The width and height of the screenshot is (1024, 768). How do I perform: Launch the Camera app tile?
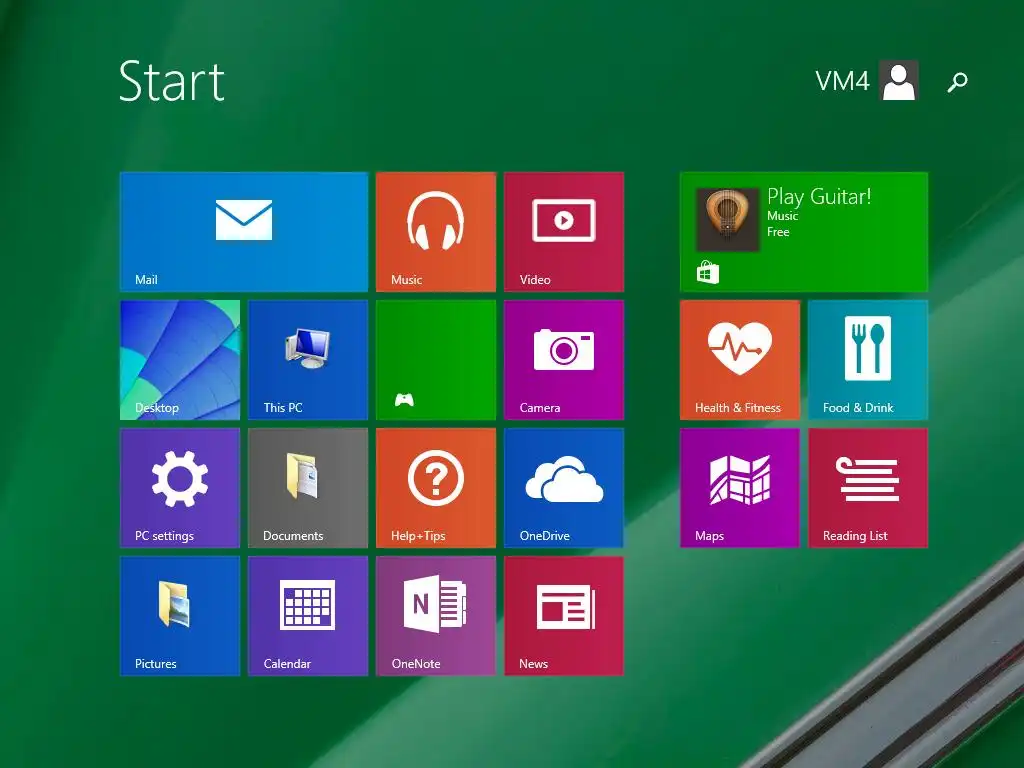pos(564,360)
